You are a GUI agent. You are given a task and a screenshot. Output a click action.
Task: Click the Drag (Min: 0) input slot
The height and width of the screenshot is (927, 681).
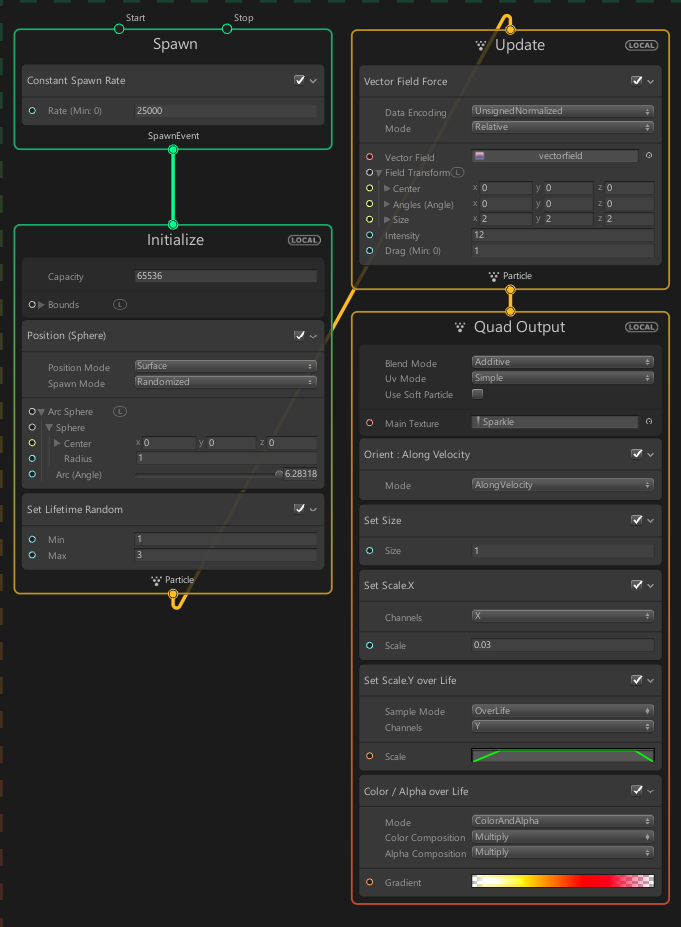point(369,251)
